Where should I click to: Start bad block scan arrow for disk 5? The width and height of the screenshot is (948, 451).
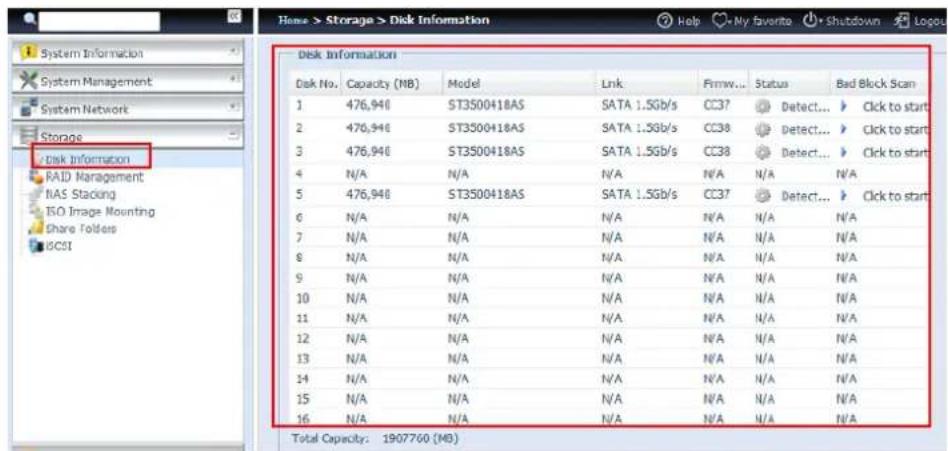(843, 196)
